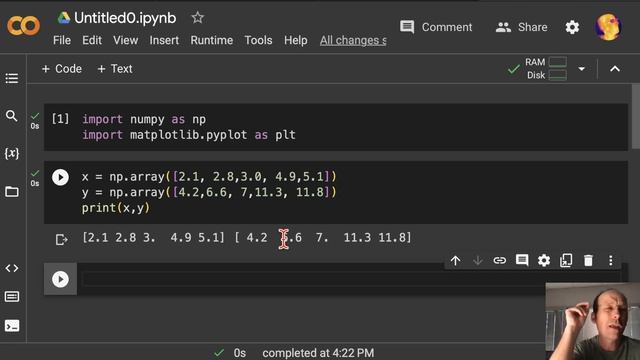The height and width of the screenshot is (360, 640).
Task: Open the Tools menu
Action: [258, 40]
